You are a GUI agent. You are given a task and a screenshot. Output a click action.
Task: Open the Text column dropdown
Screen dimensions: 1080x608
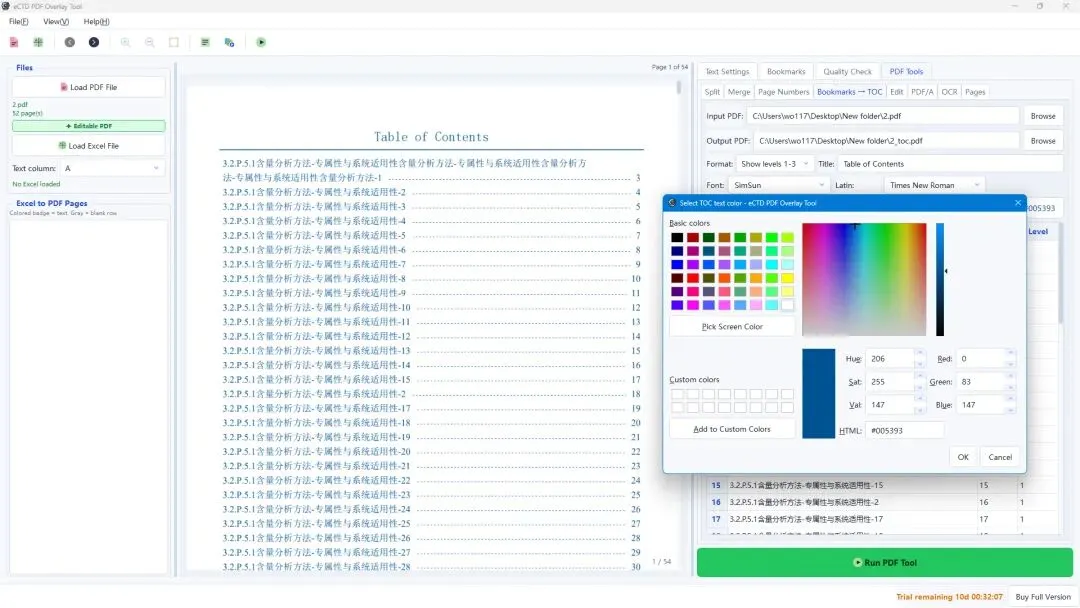[112, 168]
